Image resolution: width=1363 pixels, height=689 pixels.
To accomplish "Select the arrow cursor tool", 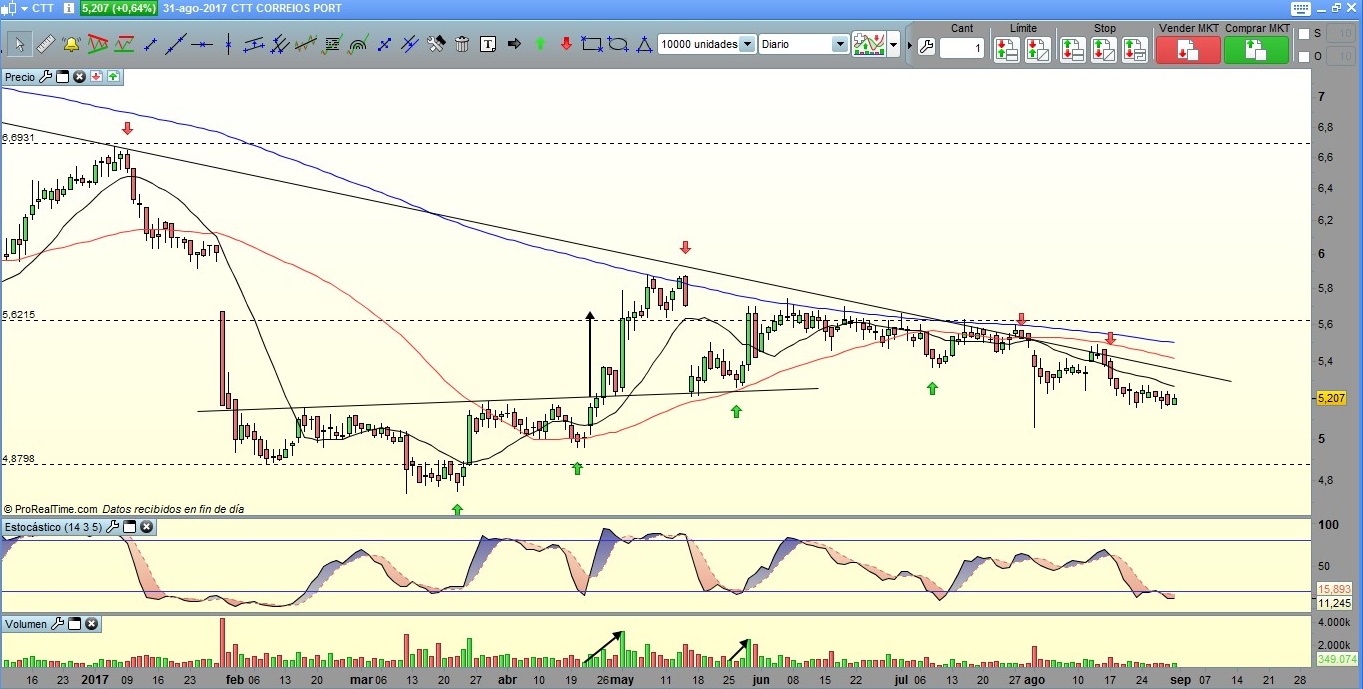I will click(19, 44).
